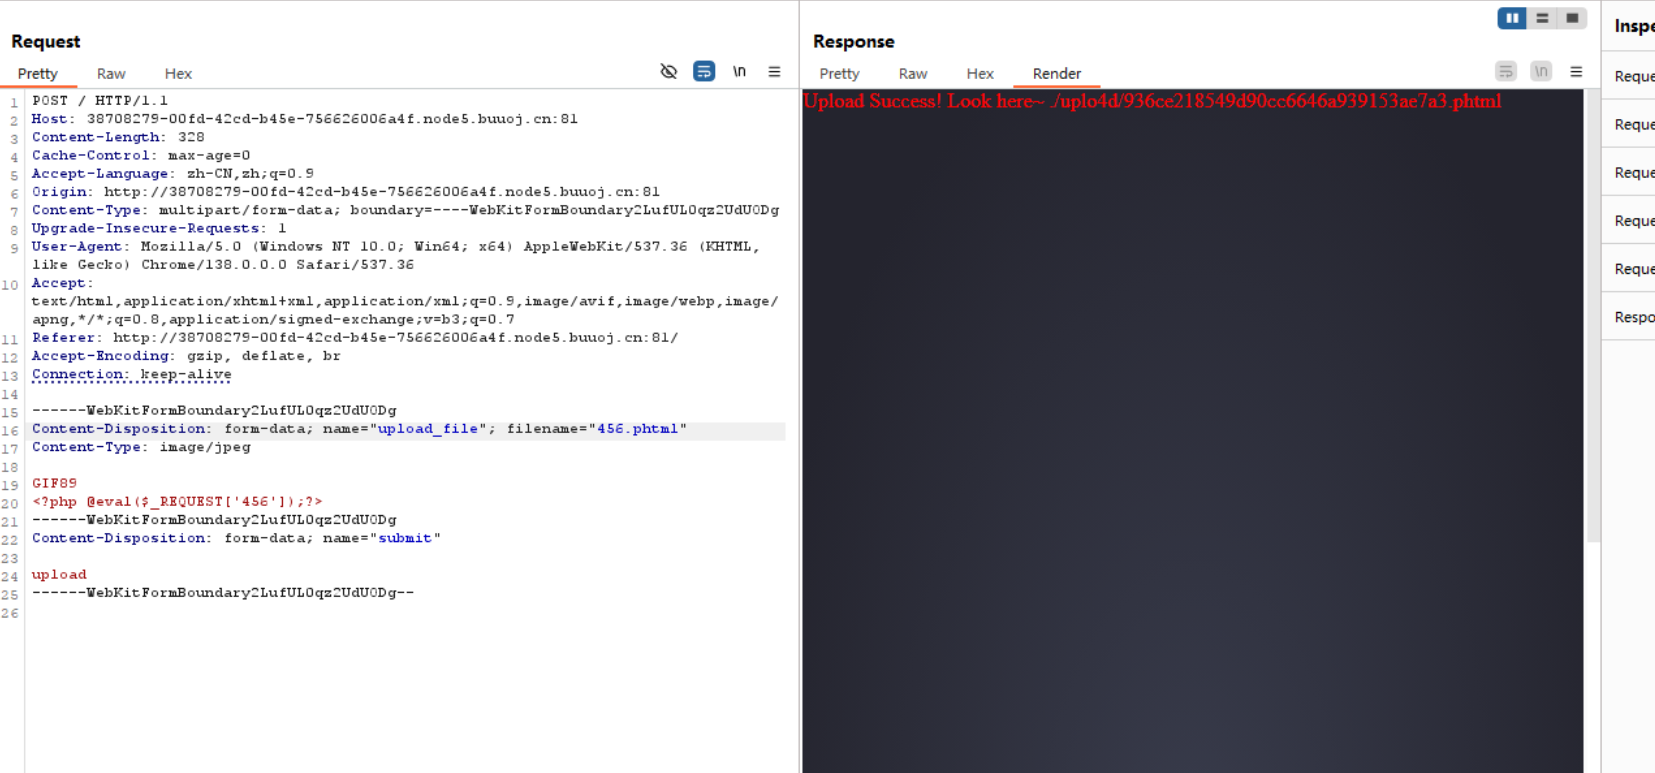Switch to the Response Render tab

(1057, 74)
